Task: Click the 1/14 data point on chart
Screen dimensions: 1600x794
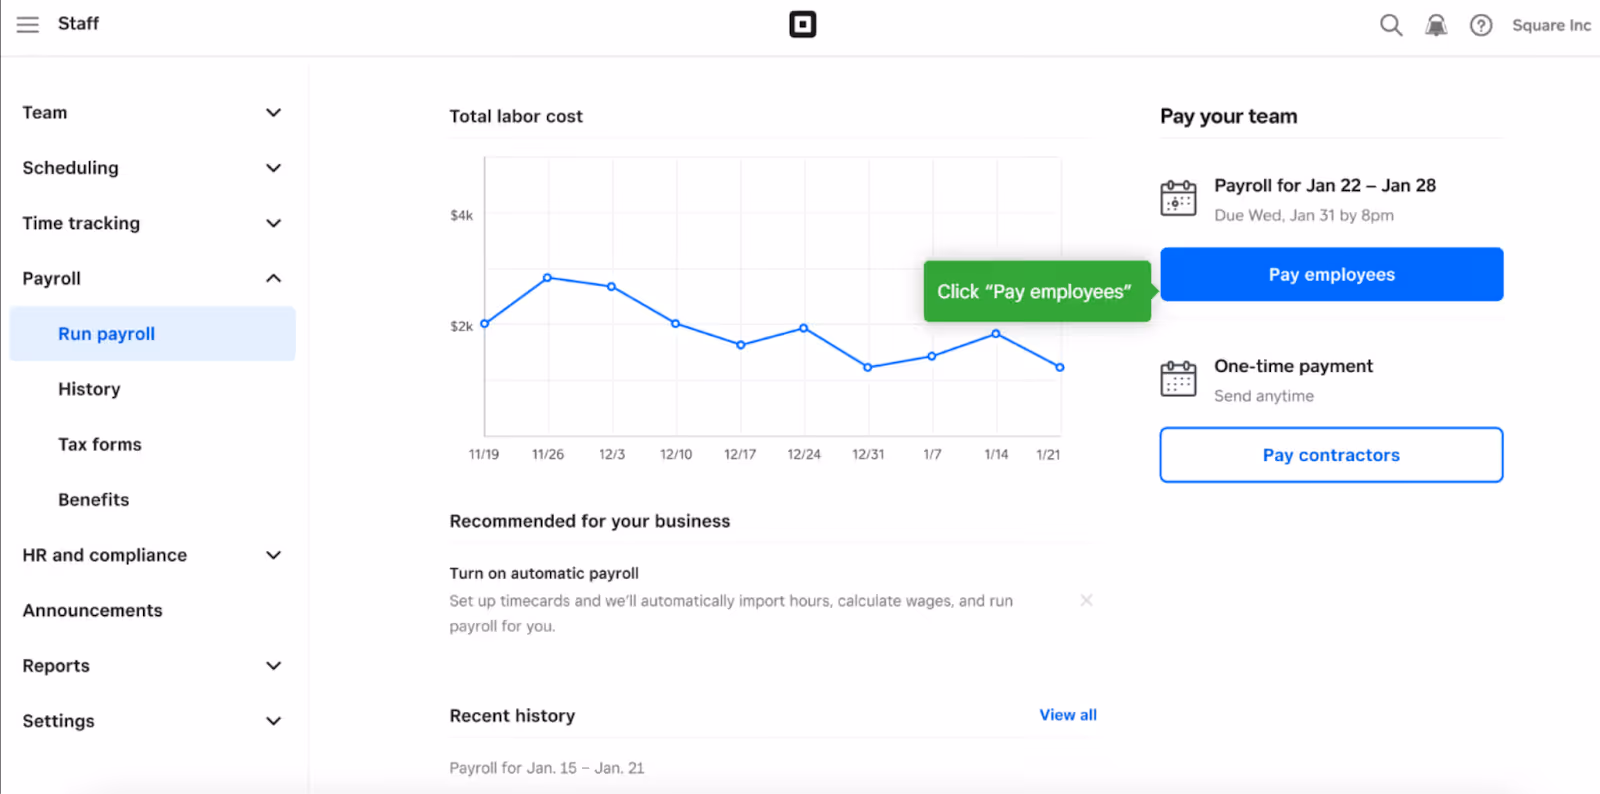Action: click(995, 334)
